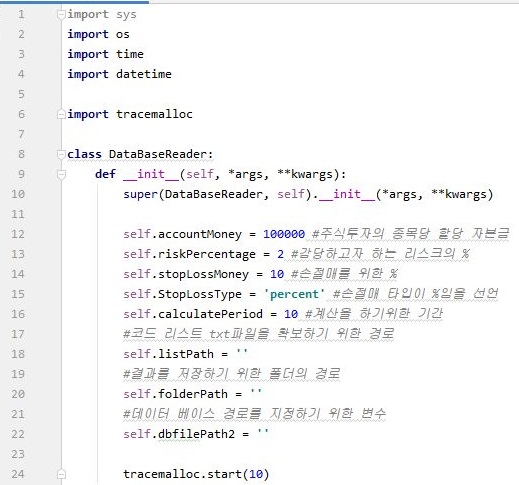The width and height of the screenshot is (519, 485).
Task: Click fold end marker at line 24
Action: click(61, 474)
